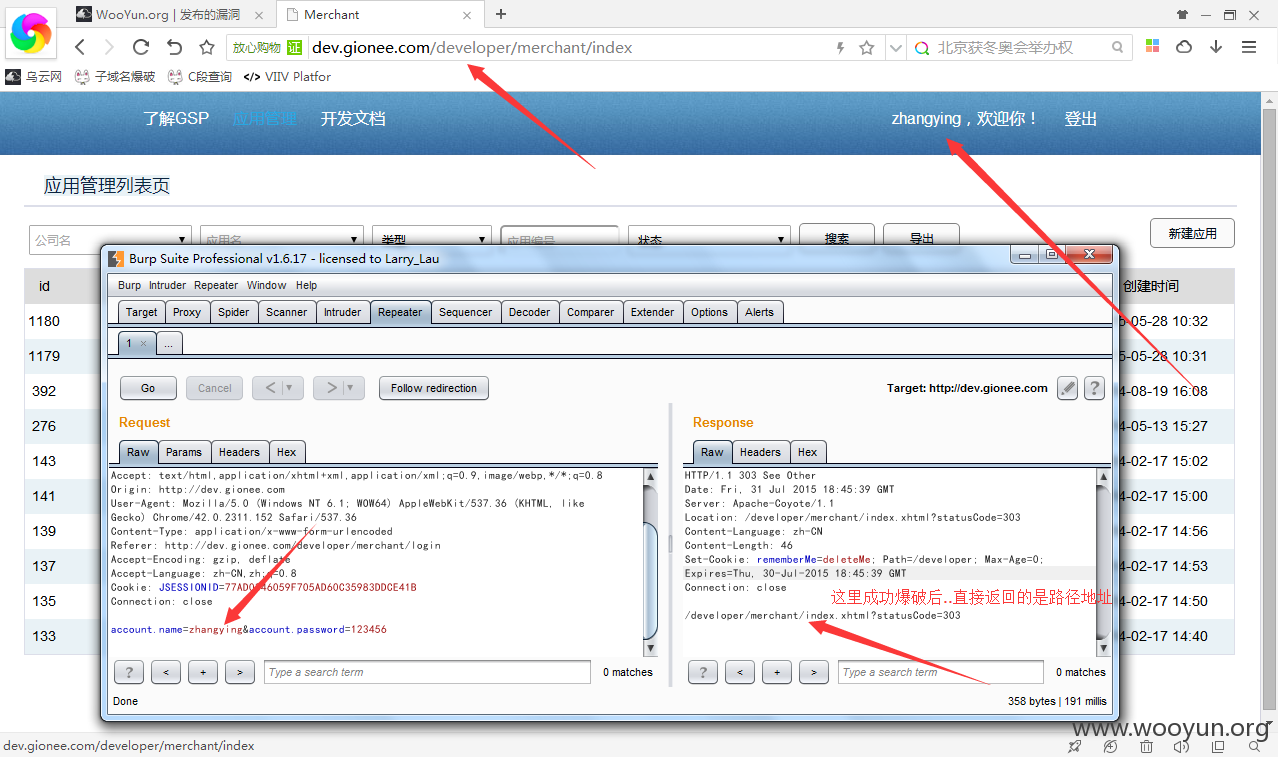Switch to Burp's Extender tab
Viewport: 1278px width, 757px height.
(652, 312)
